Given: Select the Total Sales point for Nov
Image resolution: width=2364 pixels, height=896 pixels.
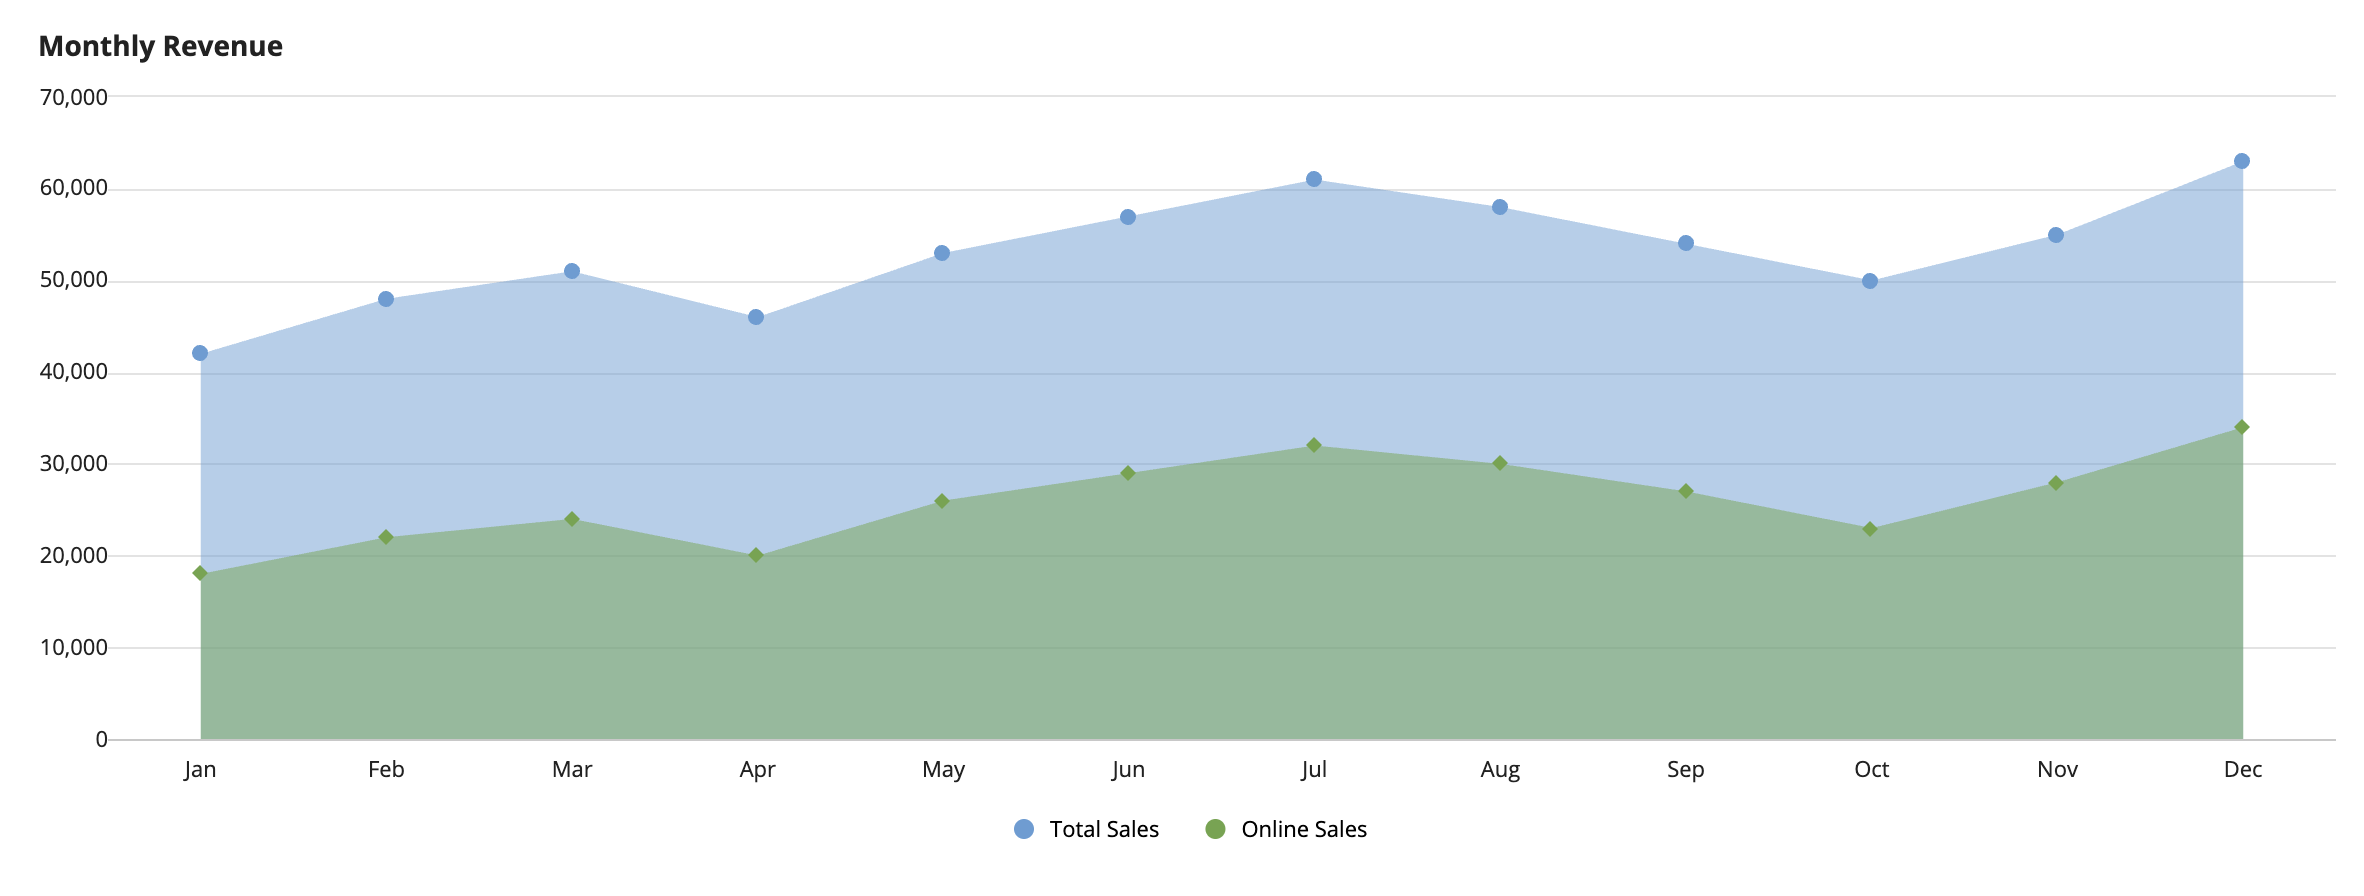Looking at the screenshot, I should pyautogui.click(x=2056, y=235).
